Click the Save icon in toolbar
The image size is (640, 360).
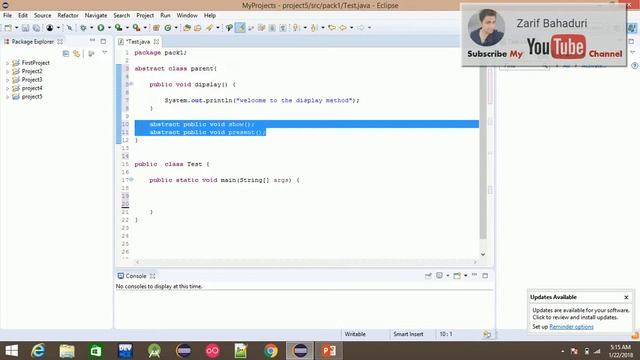click(25, 28)
